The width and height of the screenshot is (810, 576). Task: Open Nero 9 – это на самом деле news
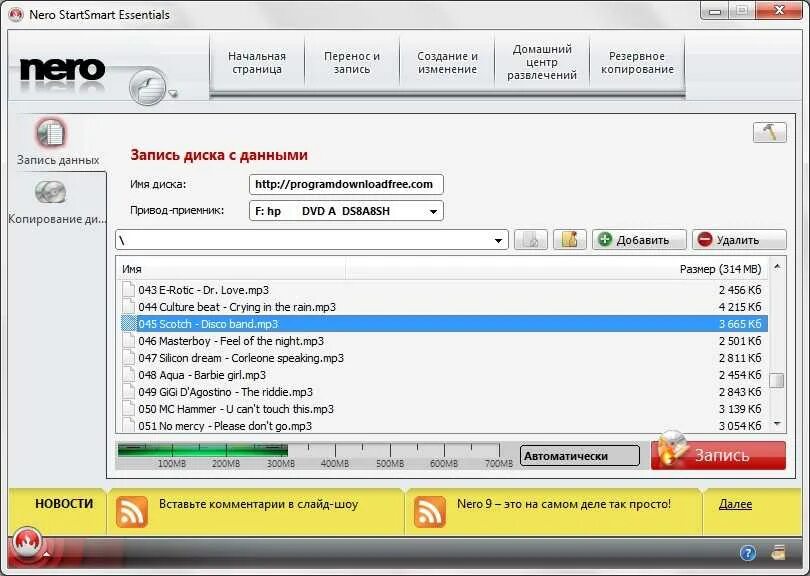click(x=564, y=504)
